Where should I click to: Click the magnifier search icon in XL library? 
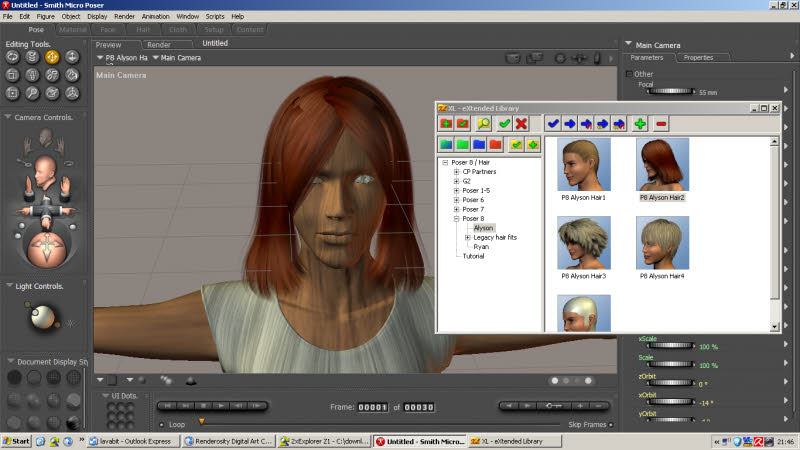(483, 123)
